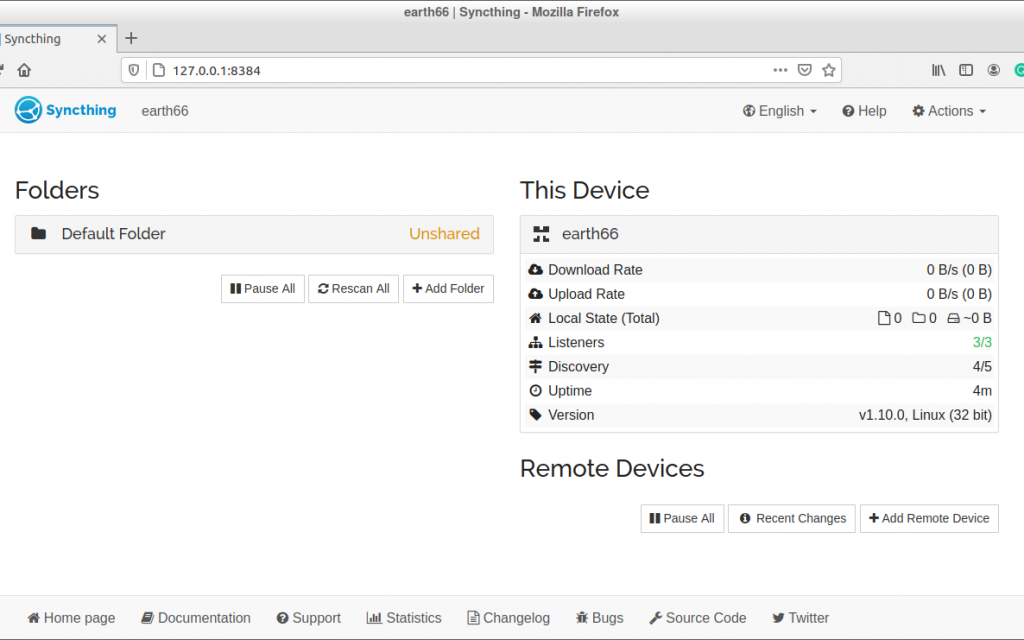Click the Syncthing logo in the header

[x=27, y=110]
